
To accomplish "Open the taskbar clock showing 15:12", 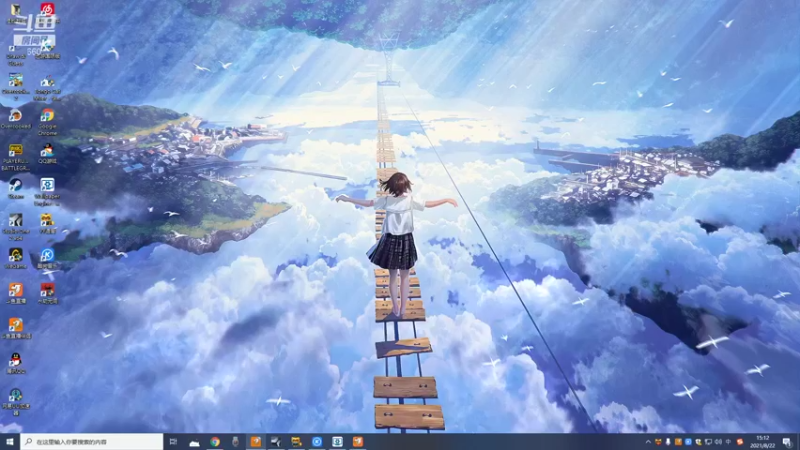I will click(x=762, y=442).
